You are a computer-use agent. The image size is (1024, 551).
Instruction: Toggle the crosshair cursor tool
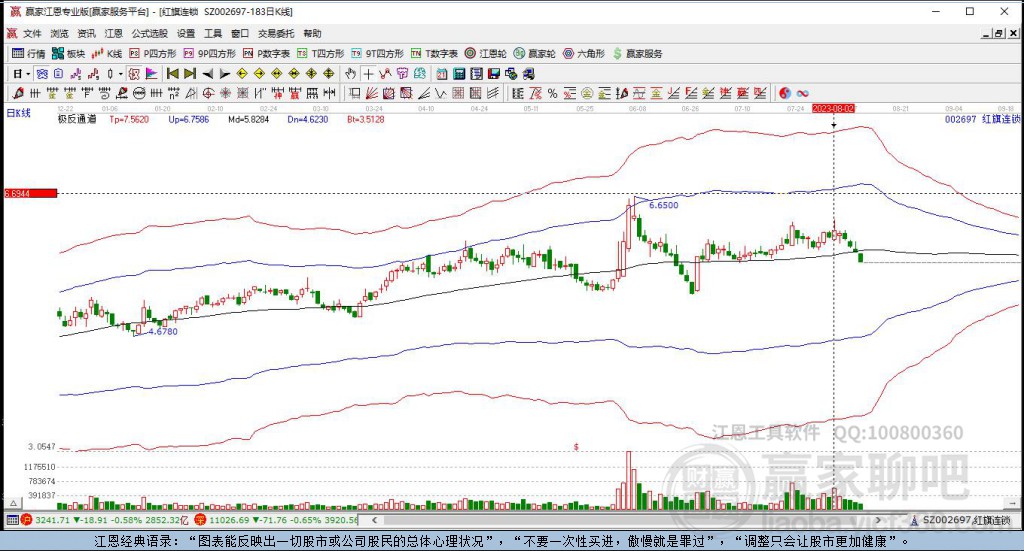(368, 73)
